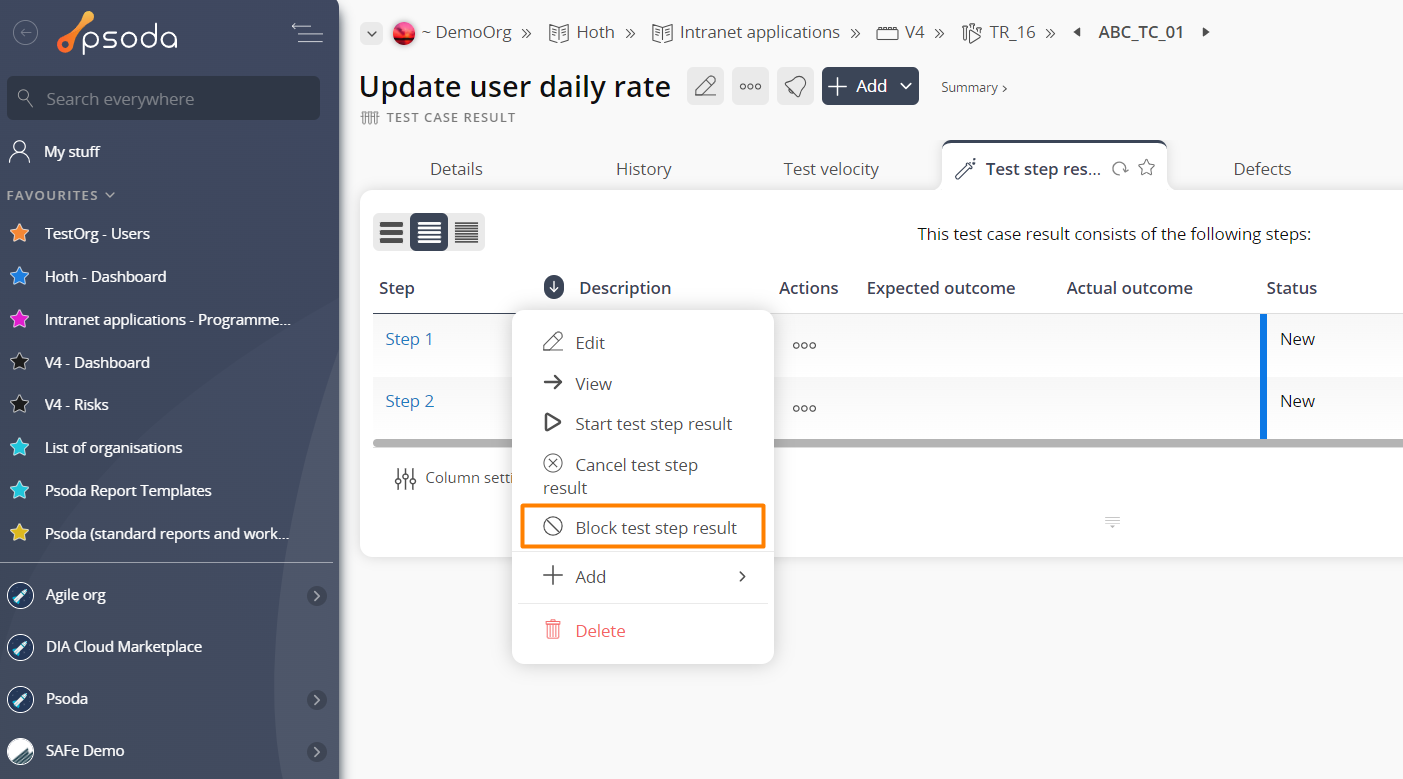Click the yellow star beside Psoda standard reports
The width and height of the screenshot is (1403, 779).
19,533
